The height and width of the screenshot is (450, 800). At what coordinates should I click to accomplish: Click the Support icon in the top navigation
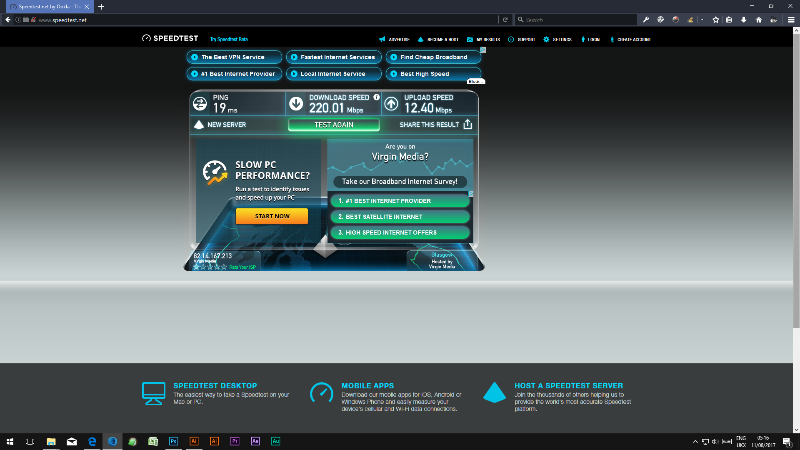[x=511, y=39]
